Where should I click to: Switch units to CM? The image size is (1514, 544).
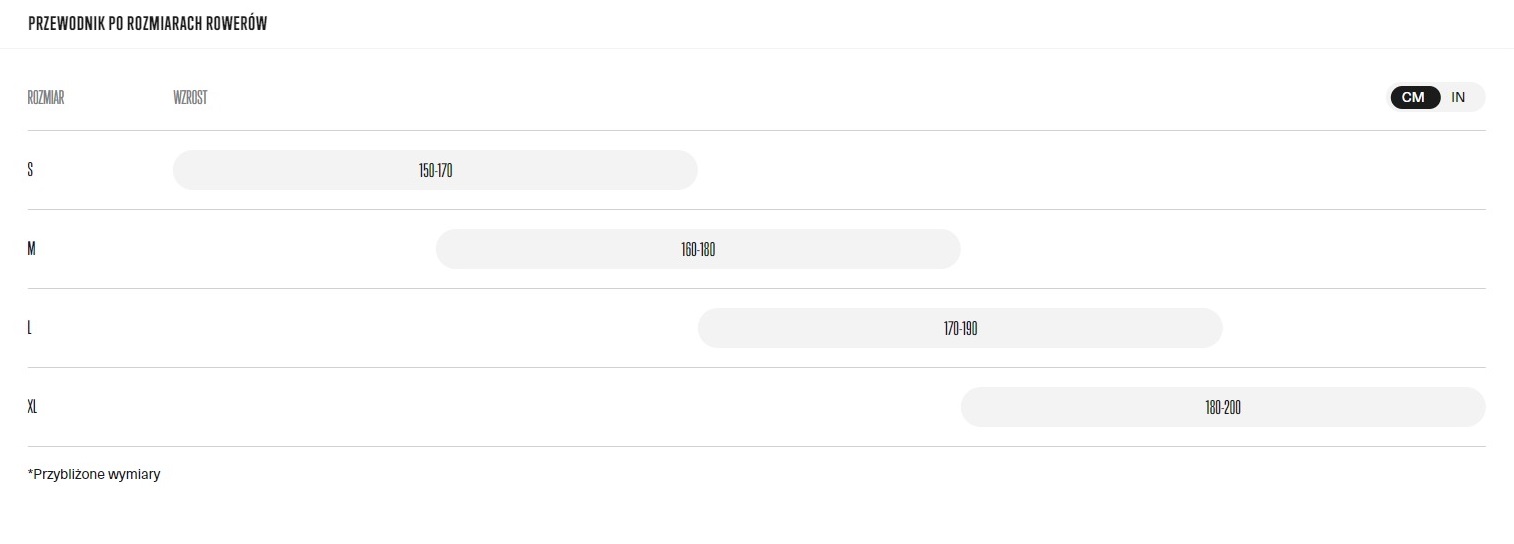pyautogui.click(x=1414, y=97)
